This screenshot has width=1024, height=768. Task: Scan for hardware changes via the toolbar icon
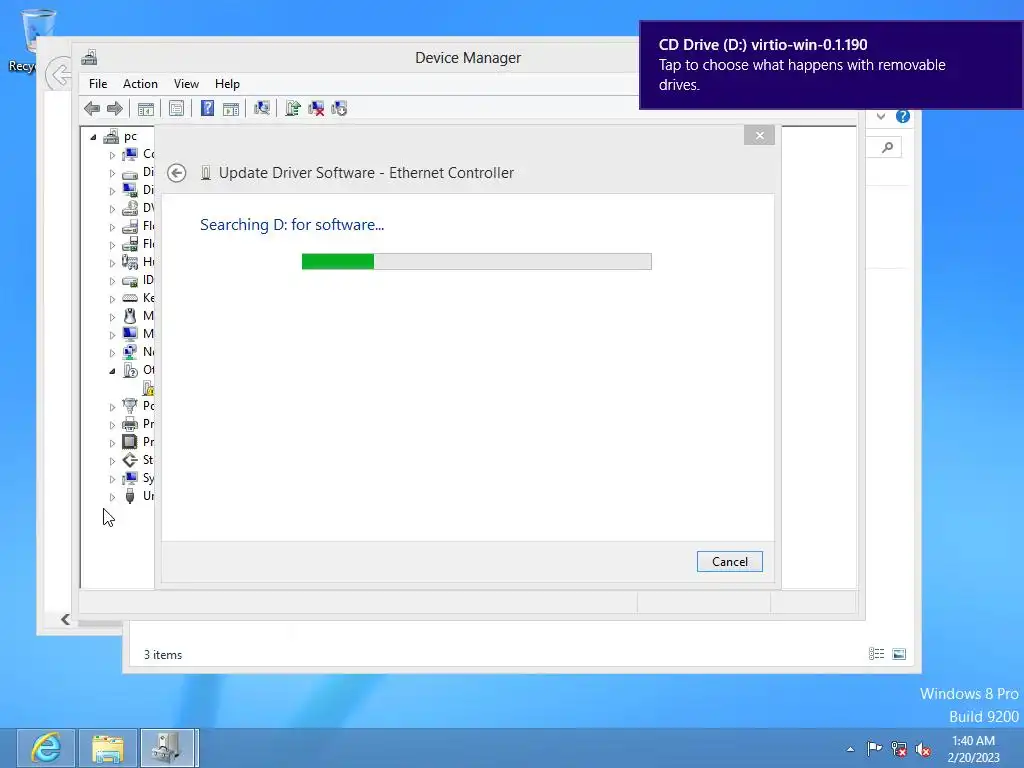point(262,108)
